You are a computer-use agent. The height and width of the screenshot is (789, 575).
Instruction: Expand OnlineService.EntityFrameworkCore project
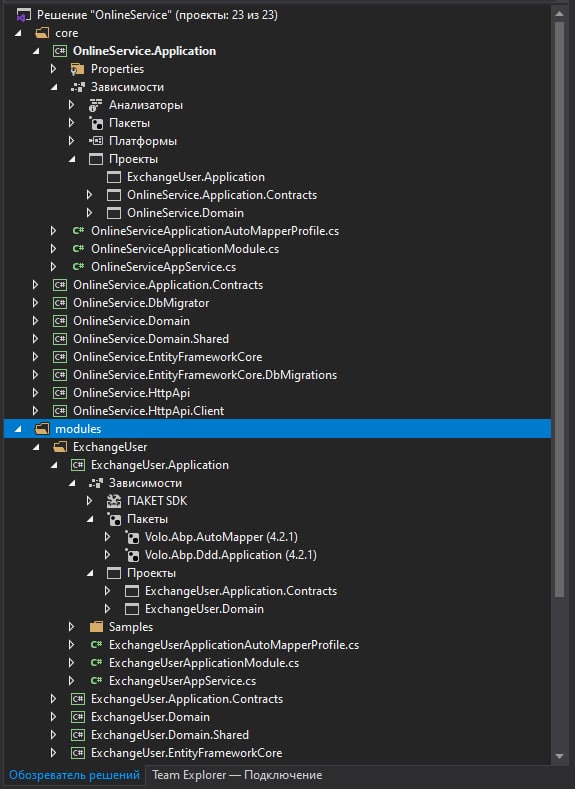point(35,357)
